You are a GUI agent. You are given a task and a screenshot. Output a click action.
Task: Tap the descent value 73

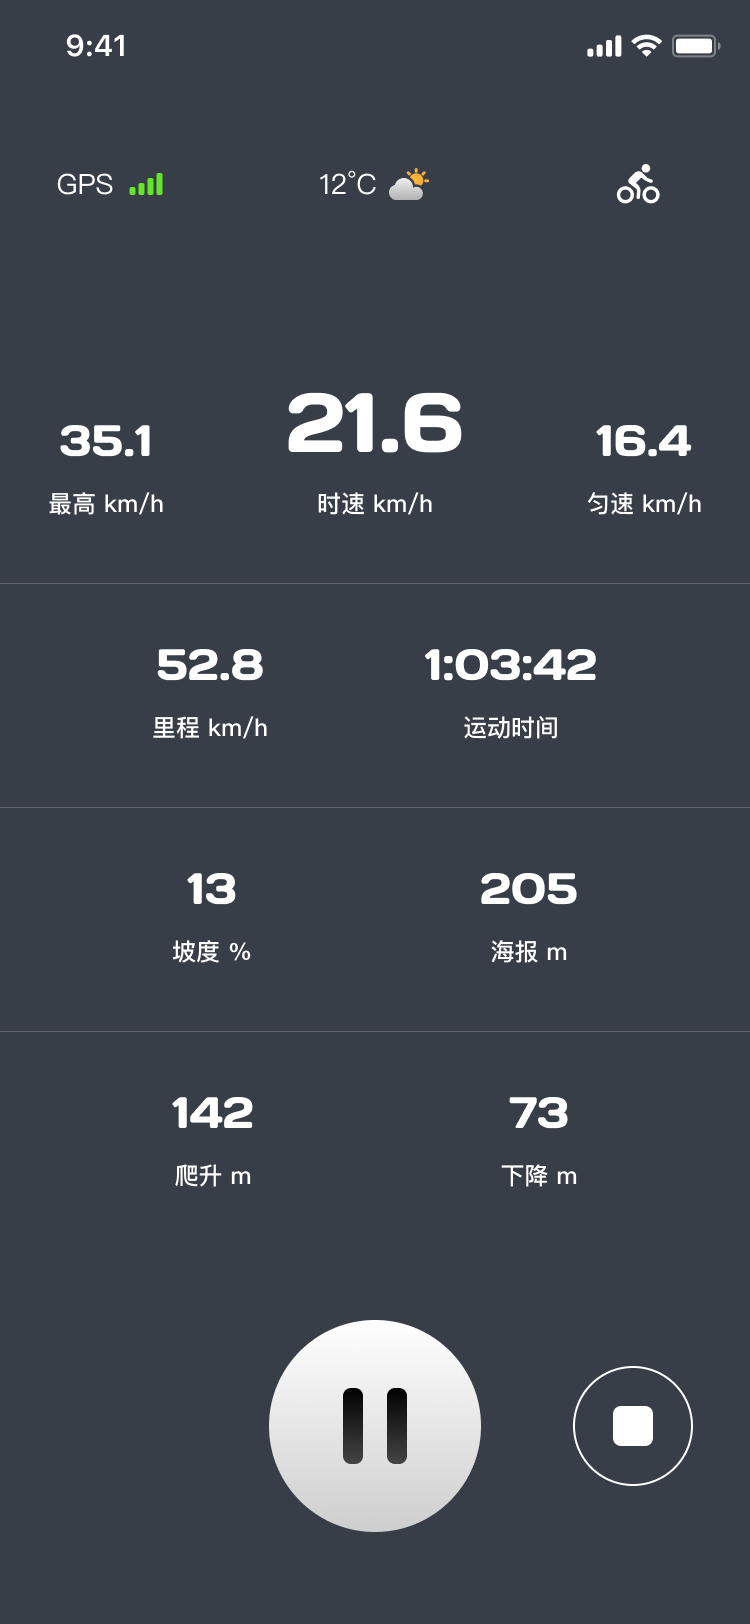[x=539, y=1113]
